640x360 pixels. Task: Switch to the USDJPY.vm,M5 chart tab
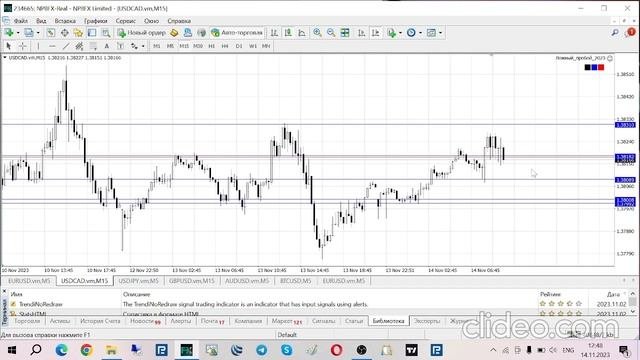pyautogui.click(x=138, y=281)
